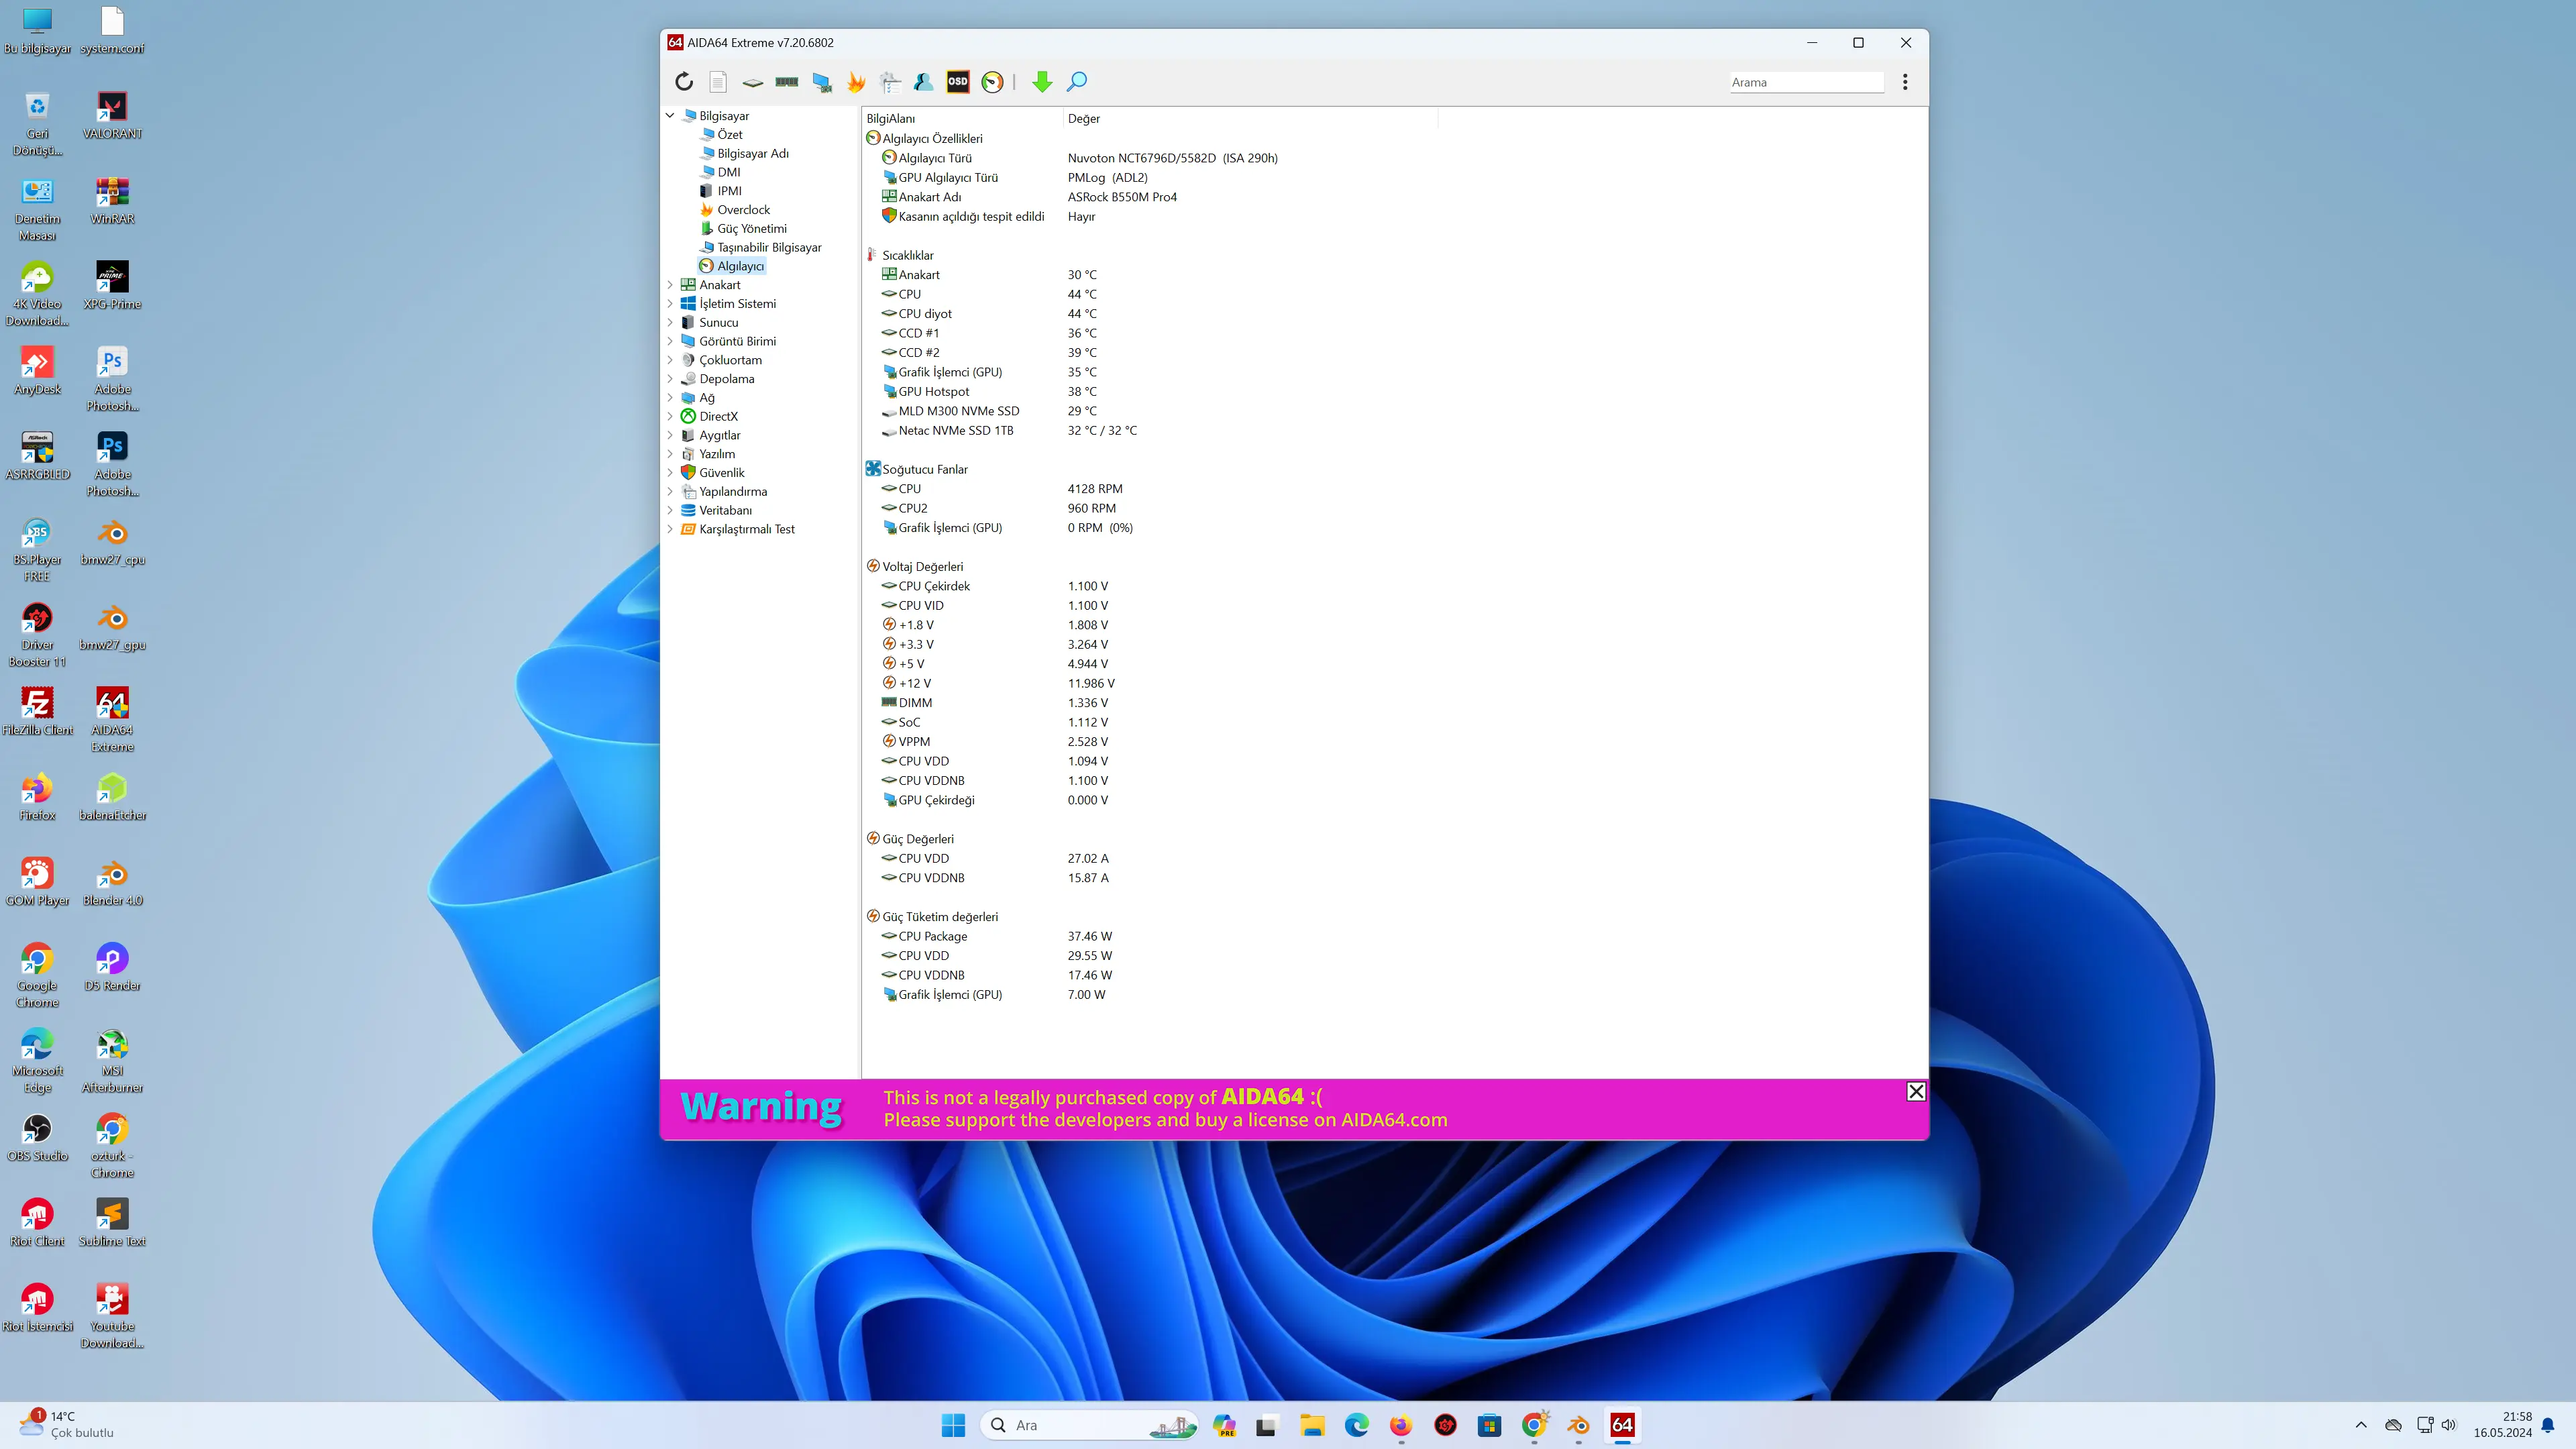
Task: Open the three-dot menu in AIDA64
Action: (1905, 82)
